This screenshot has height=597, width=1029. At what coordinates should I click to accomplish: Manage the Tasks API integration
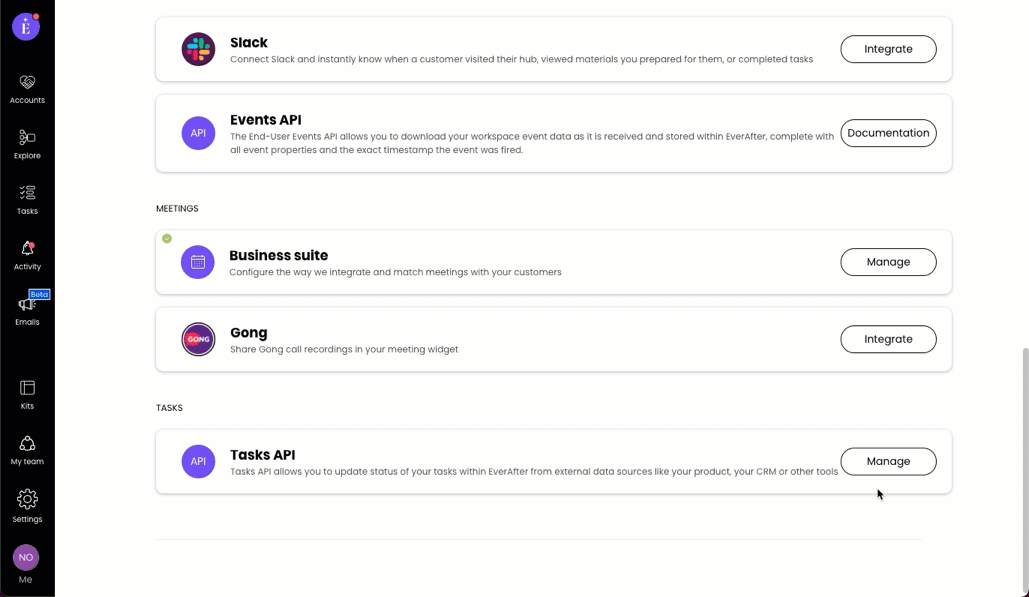click(888, 461)
